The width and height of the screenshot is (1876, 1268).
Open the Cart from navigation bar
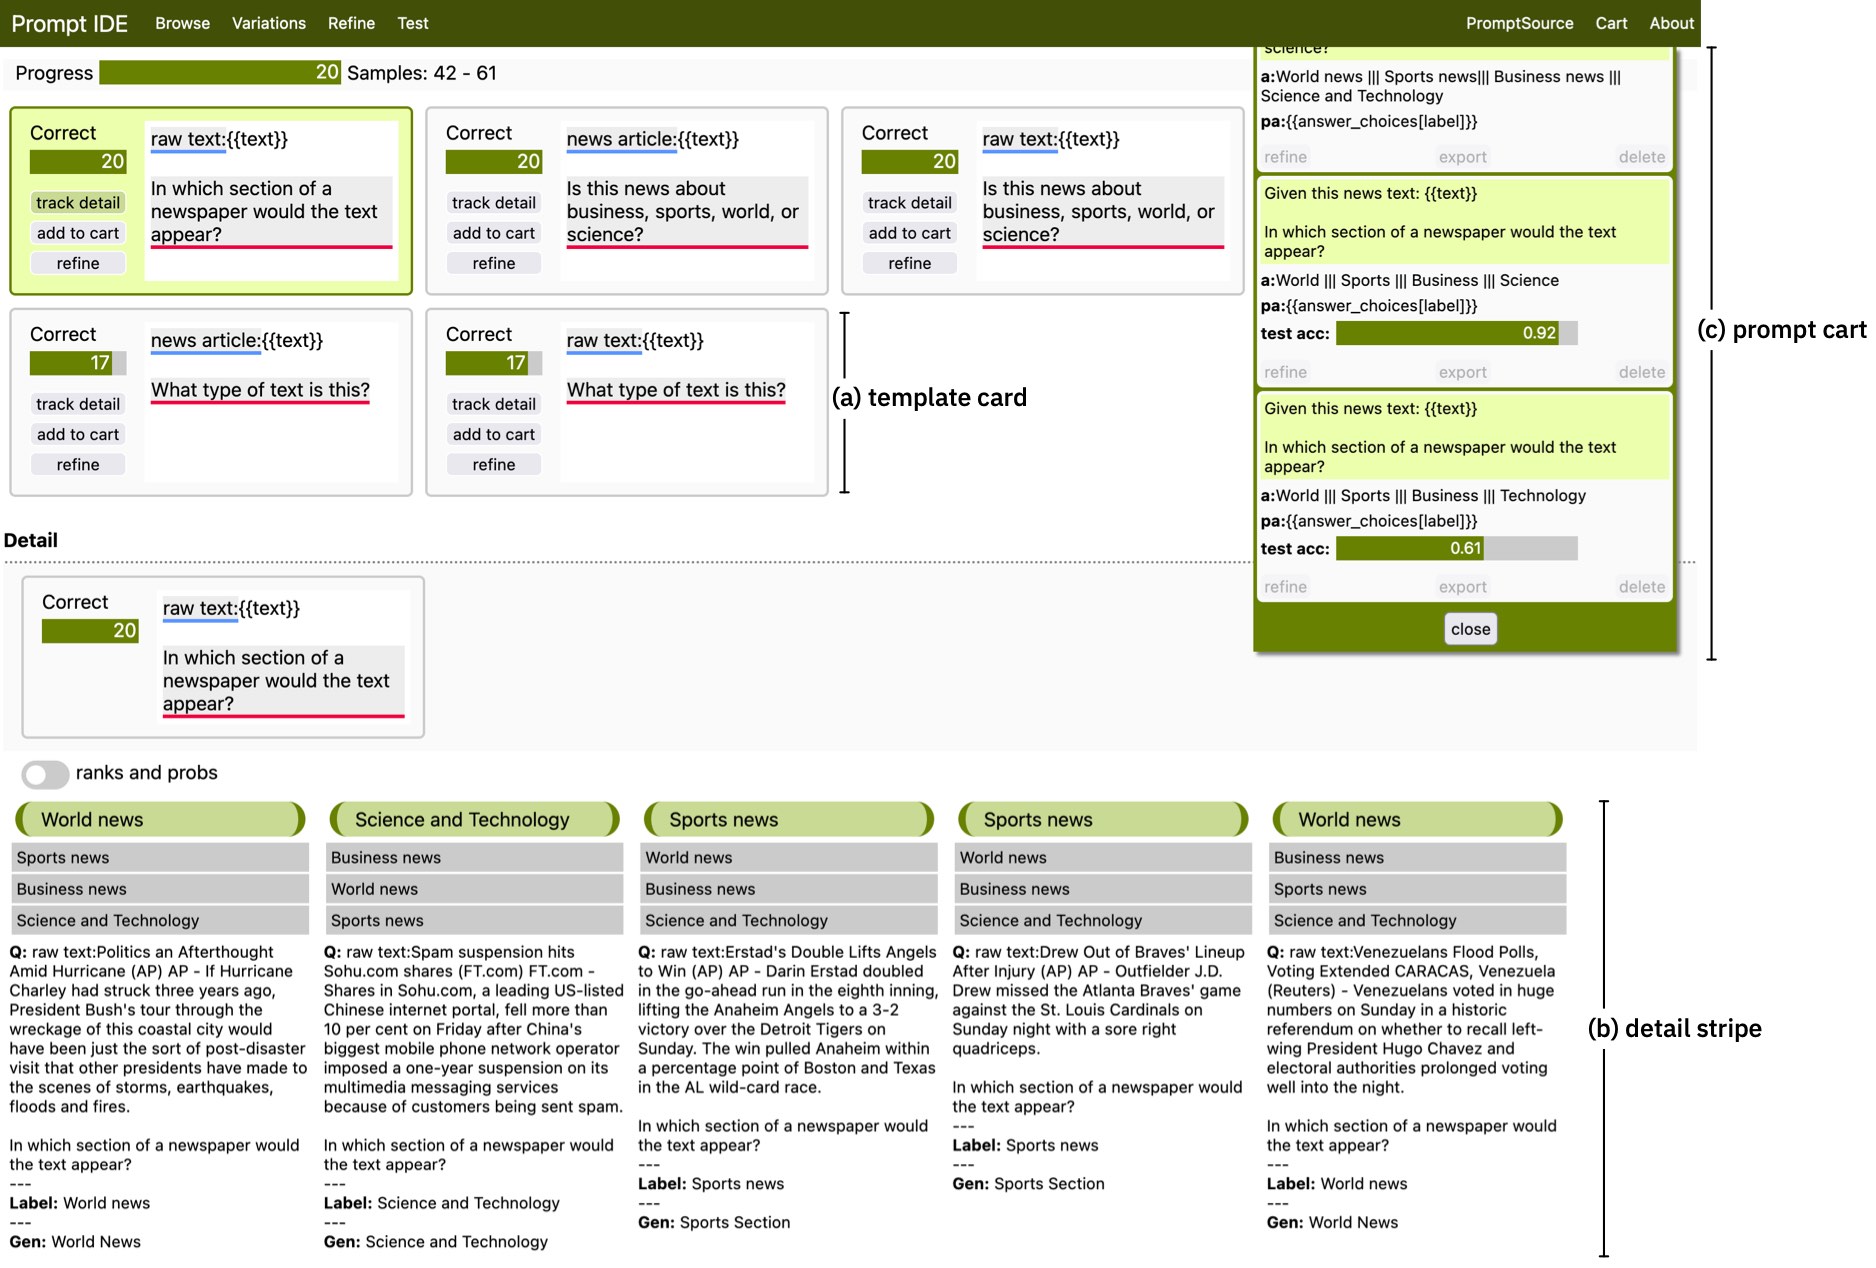(x=1610, y=23)
